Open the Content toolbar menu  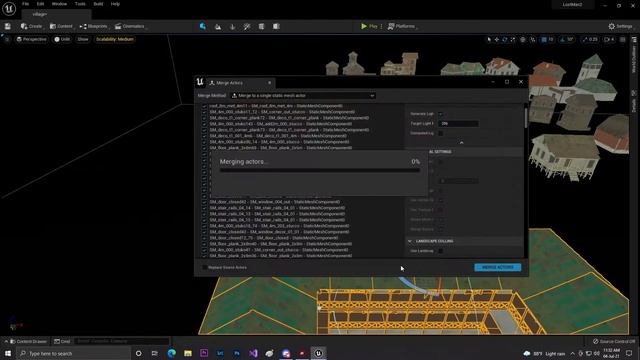pyautogui.click(x=61, y=26)
